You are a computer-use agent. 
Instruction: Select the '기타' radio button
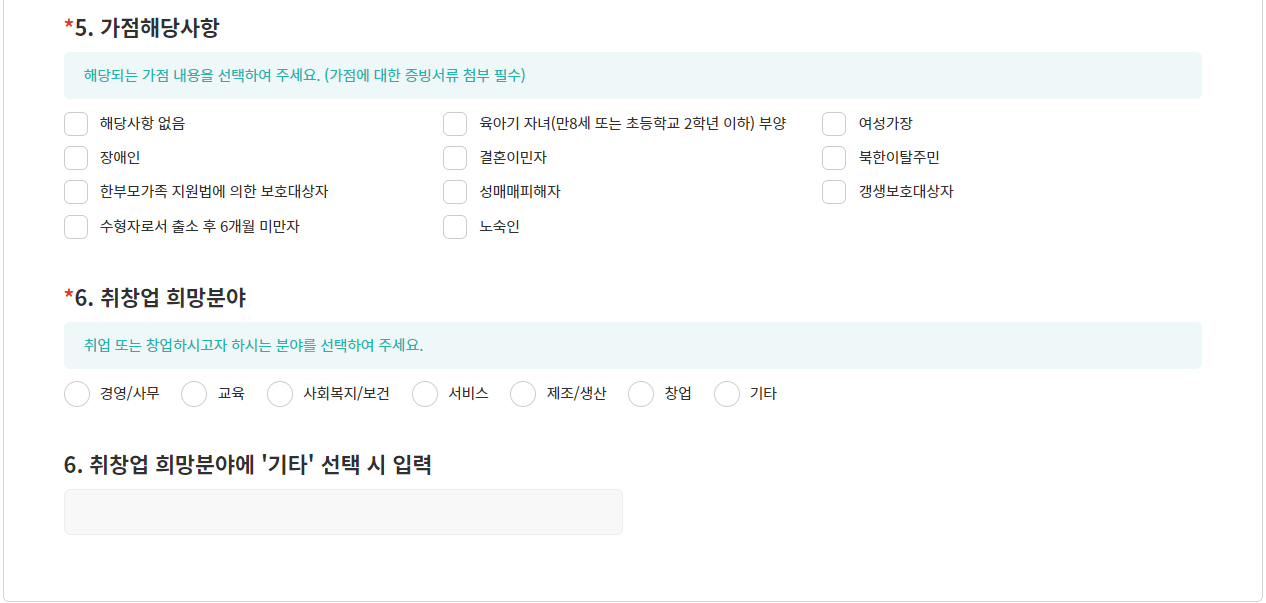pos(727,394)
